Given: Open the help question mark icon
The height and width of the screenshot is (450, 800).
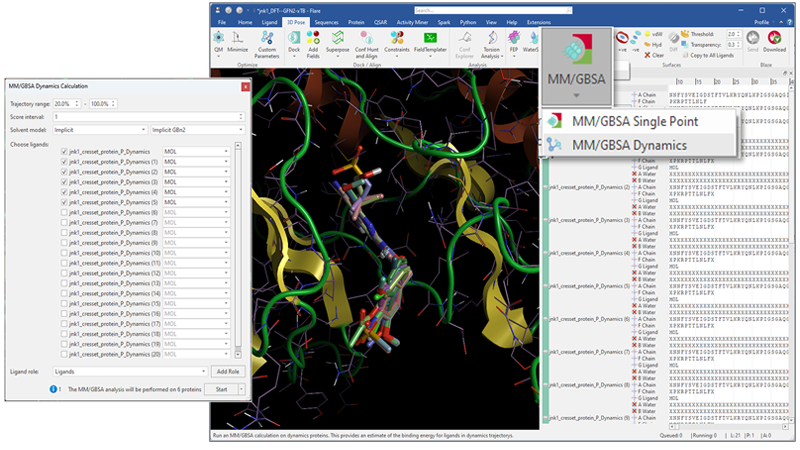Looking at the screenshot, I should pyautogui.click(x=791, y=22).
